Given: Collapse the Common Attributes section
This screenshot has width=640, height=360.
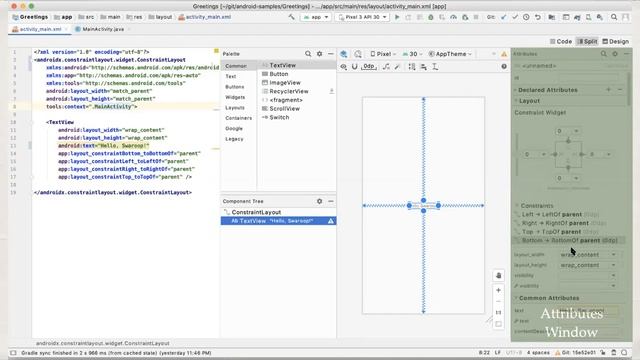Looking at the screenshot, I should pyautogui.click(x=516, y=298).
